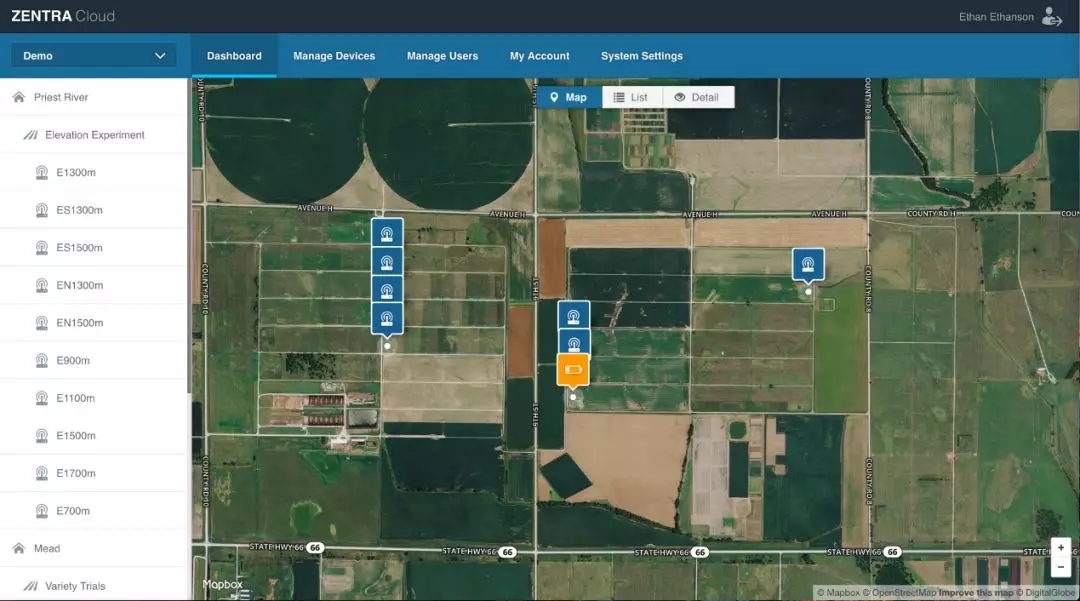Select the isolated device marker east of the field

pos(808,265)
